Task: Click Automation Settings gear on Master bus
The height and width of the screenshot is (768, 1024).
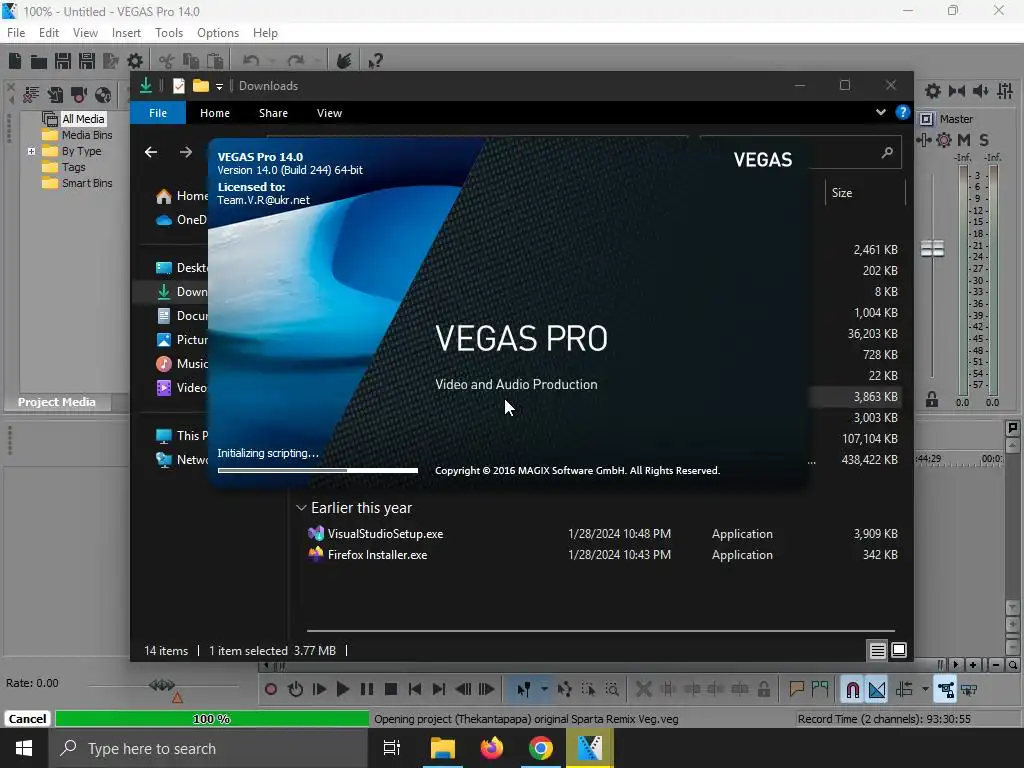Action: [x=944, y=140]
